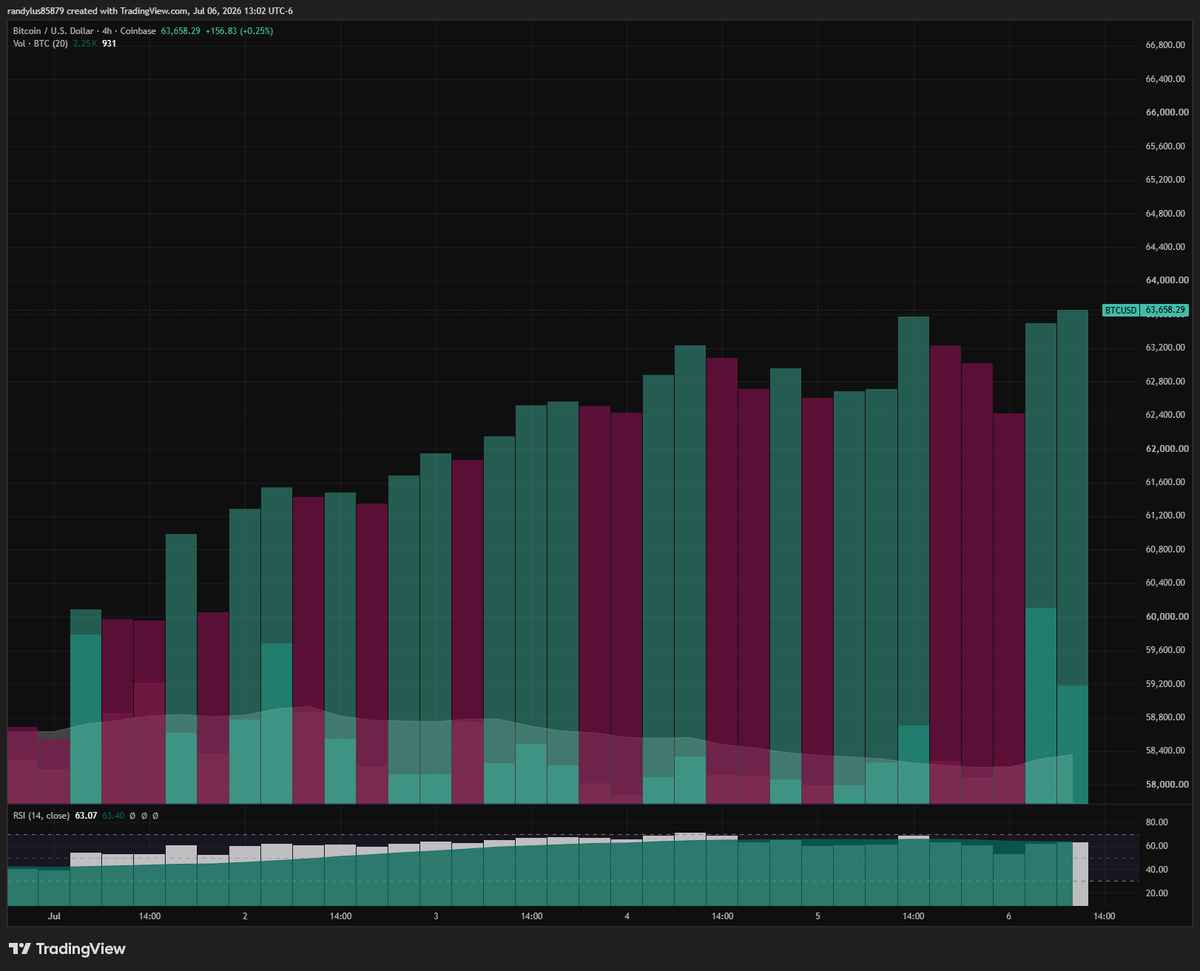1200x971 pixels.
Task: Click the last green candle at right edge
Action: coord(1073,556)
